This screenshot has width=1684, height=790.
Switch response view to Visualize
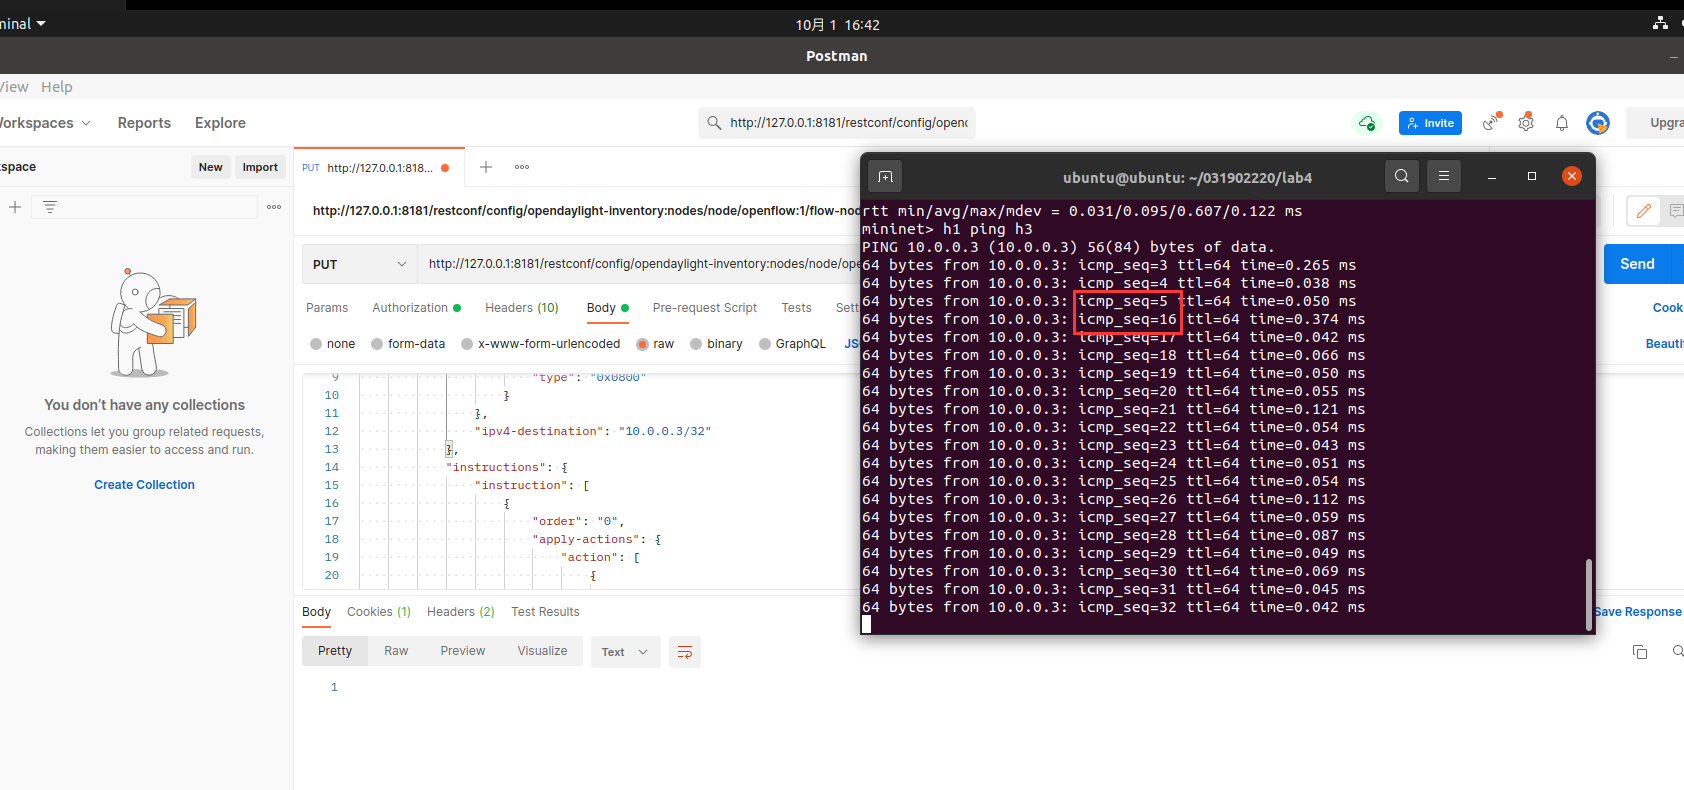pyautogui.click(x=542, y=651)
